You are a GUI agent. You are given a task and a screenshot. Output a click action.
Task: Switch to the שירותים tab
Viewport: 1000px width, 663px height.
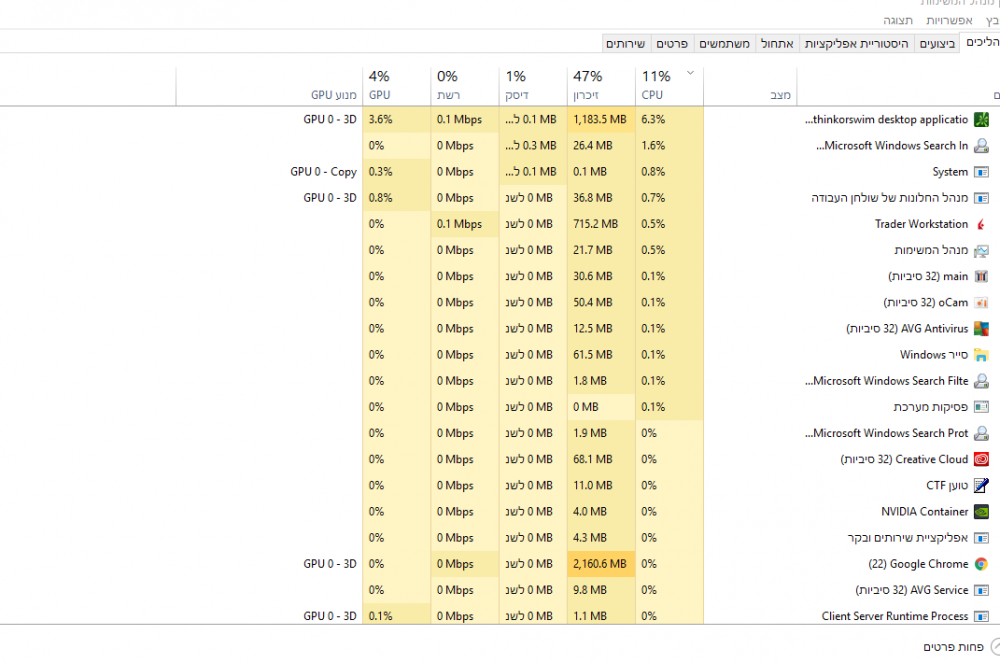point(626,43)
